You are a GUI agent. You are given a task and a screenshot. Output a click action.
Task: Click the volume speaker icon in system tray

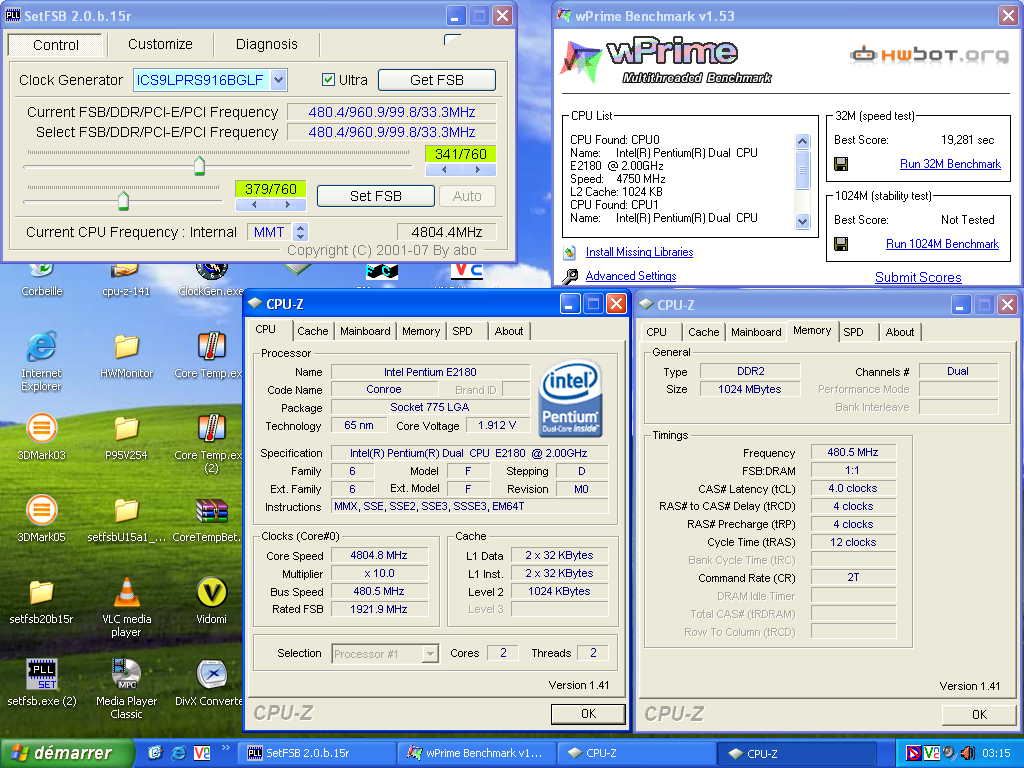967,753
